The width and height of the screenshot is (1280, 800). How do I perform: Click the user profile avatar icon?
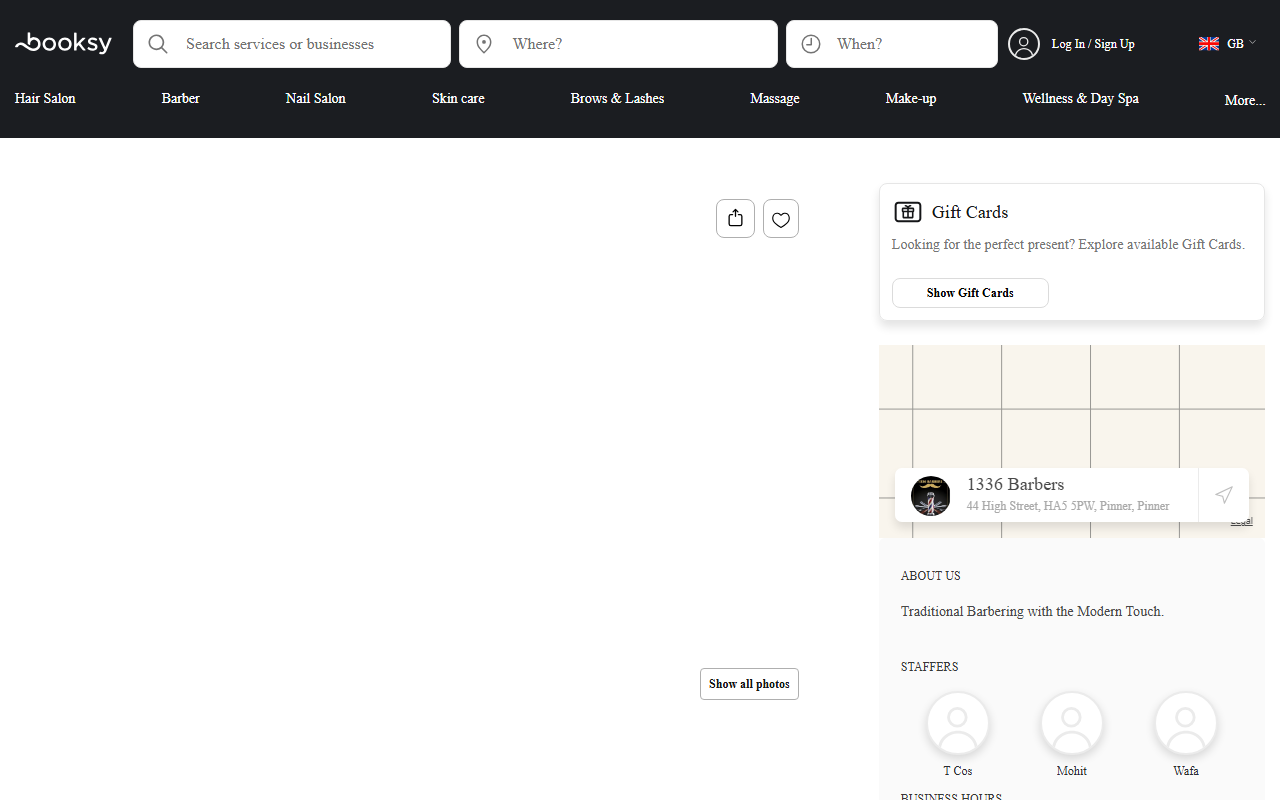tap(1024, 44)
